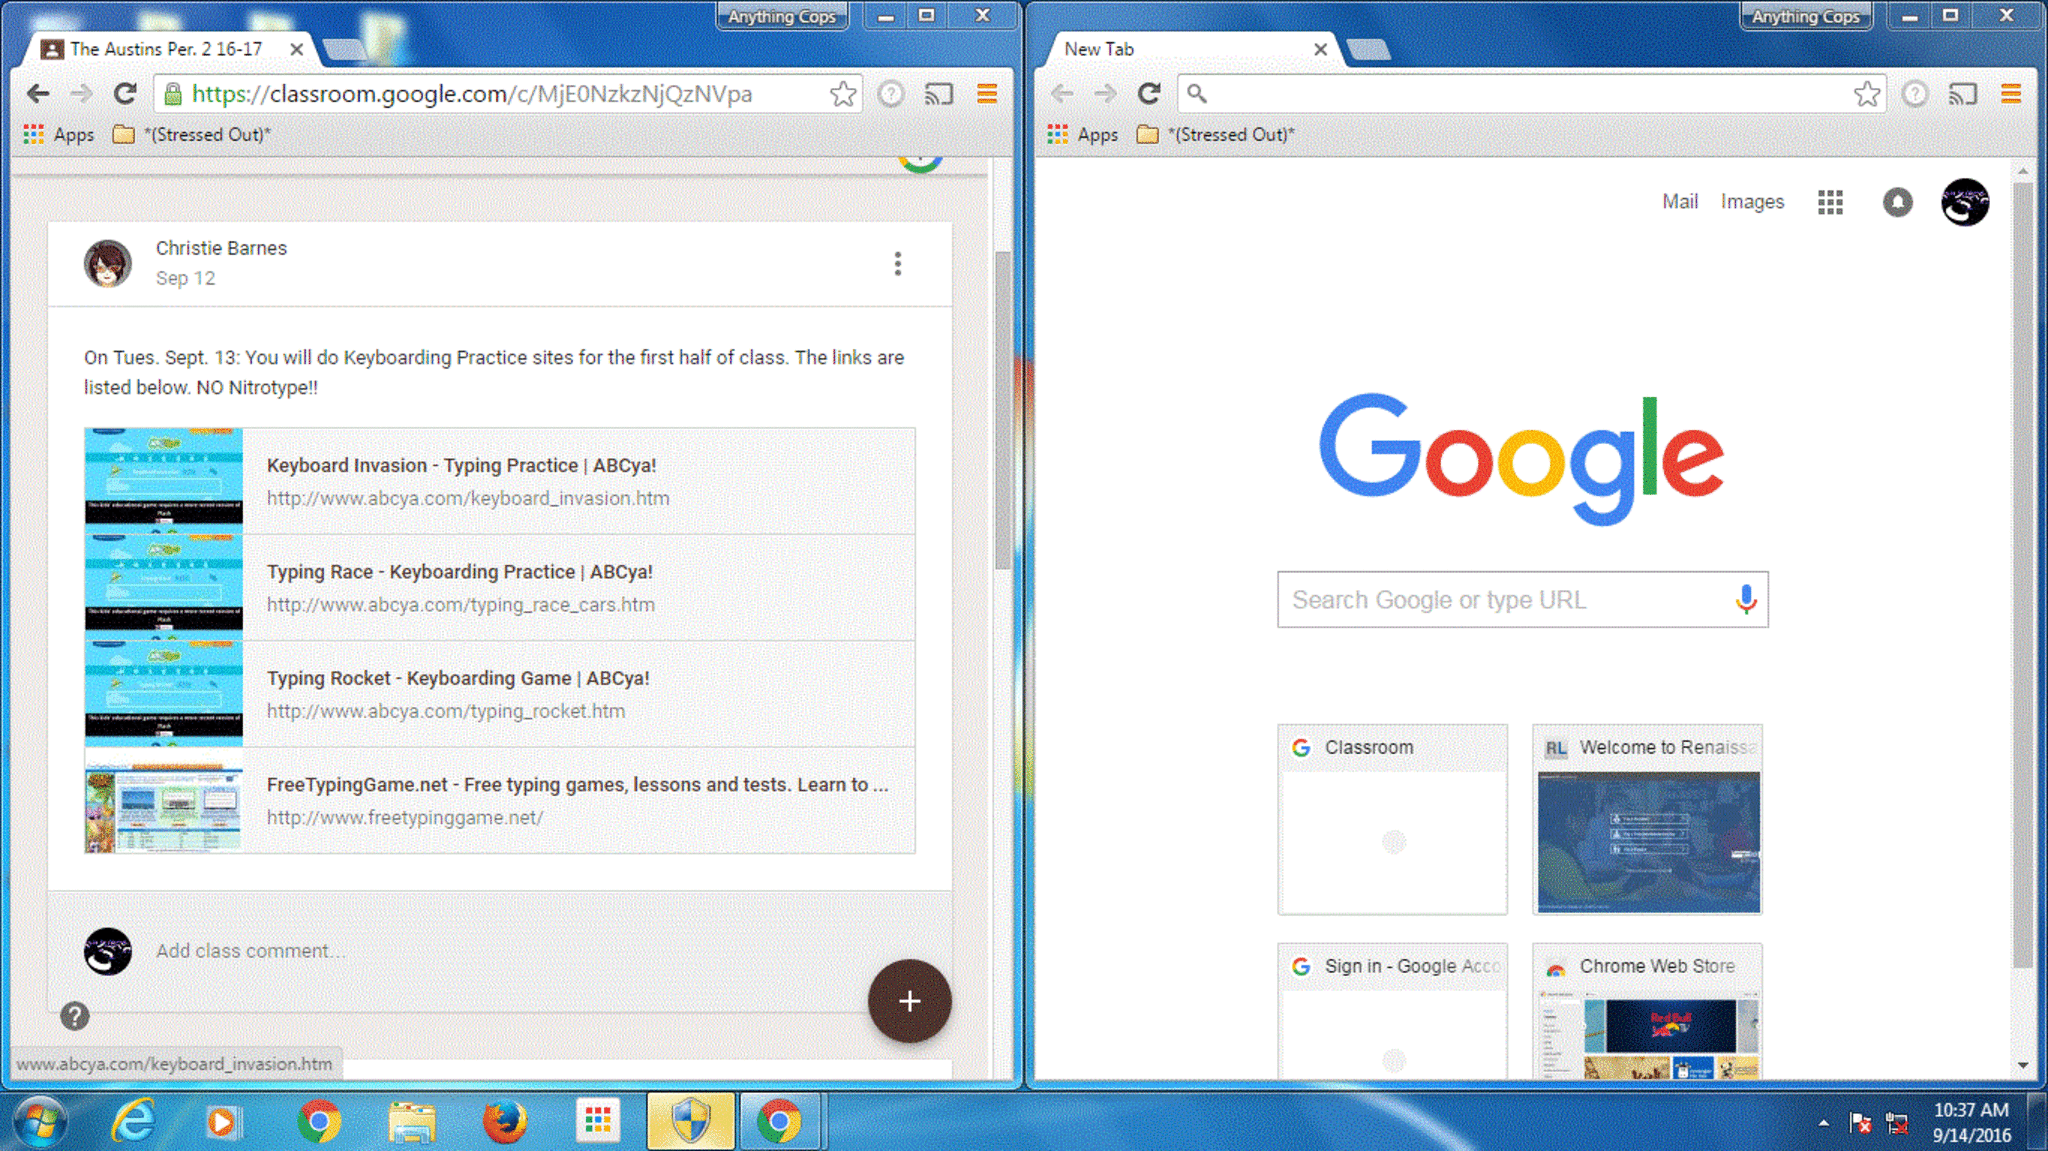Reload the Classroom page
This screenshot has height=1151, width=2048.
pyautogui.click(x=125, y=94)
